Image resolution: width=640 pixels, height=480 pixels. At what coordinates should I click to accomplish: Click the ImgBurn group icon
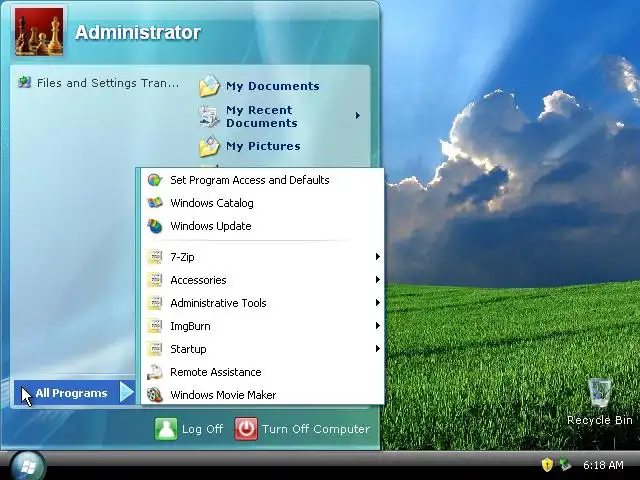tap(155, 326)
